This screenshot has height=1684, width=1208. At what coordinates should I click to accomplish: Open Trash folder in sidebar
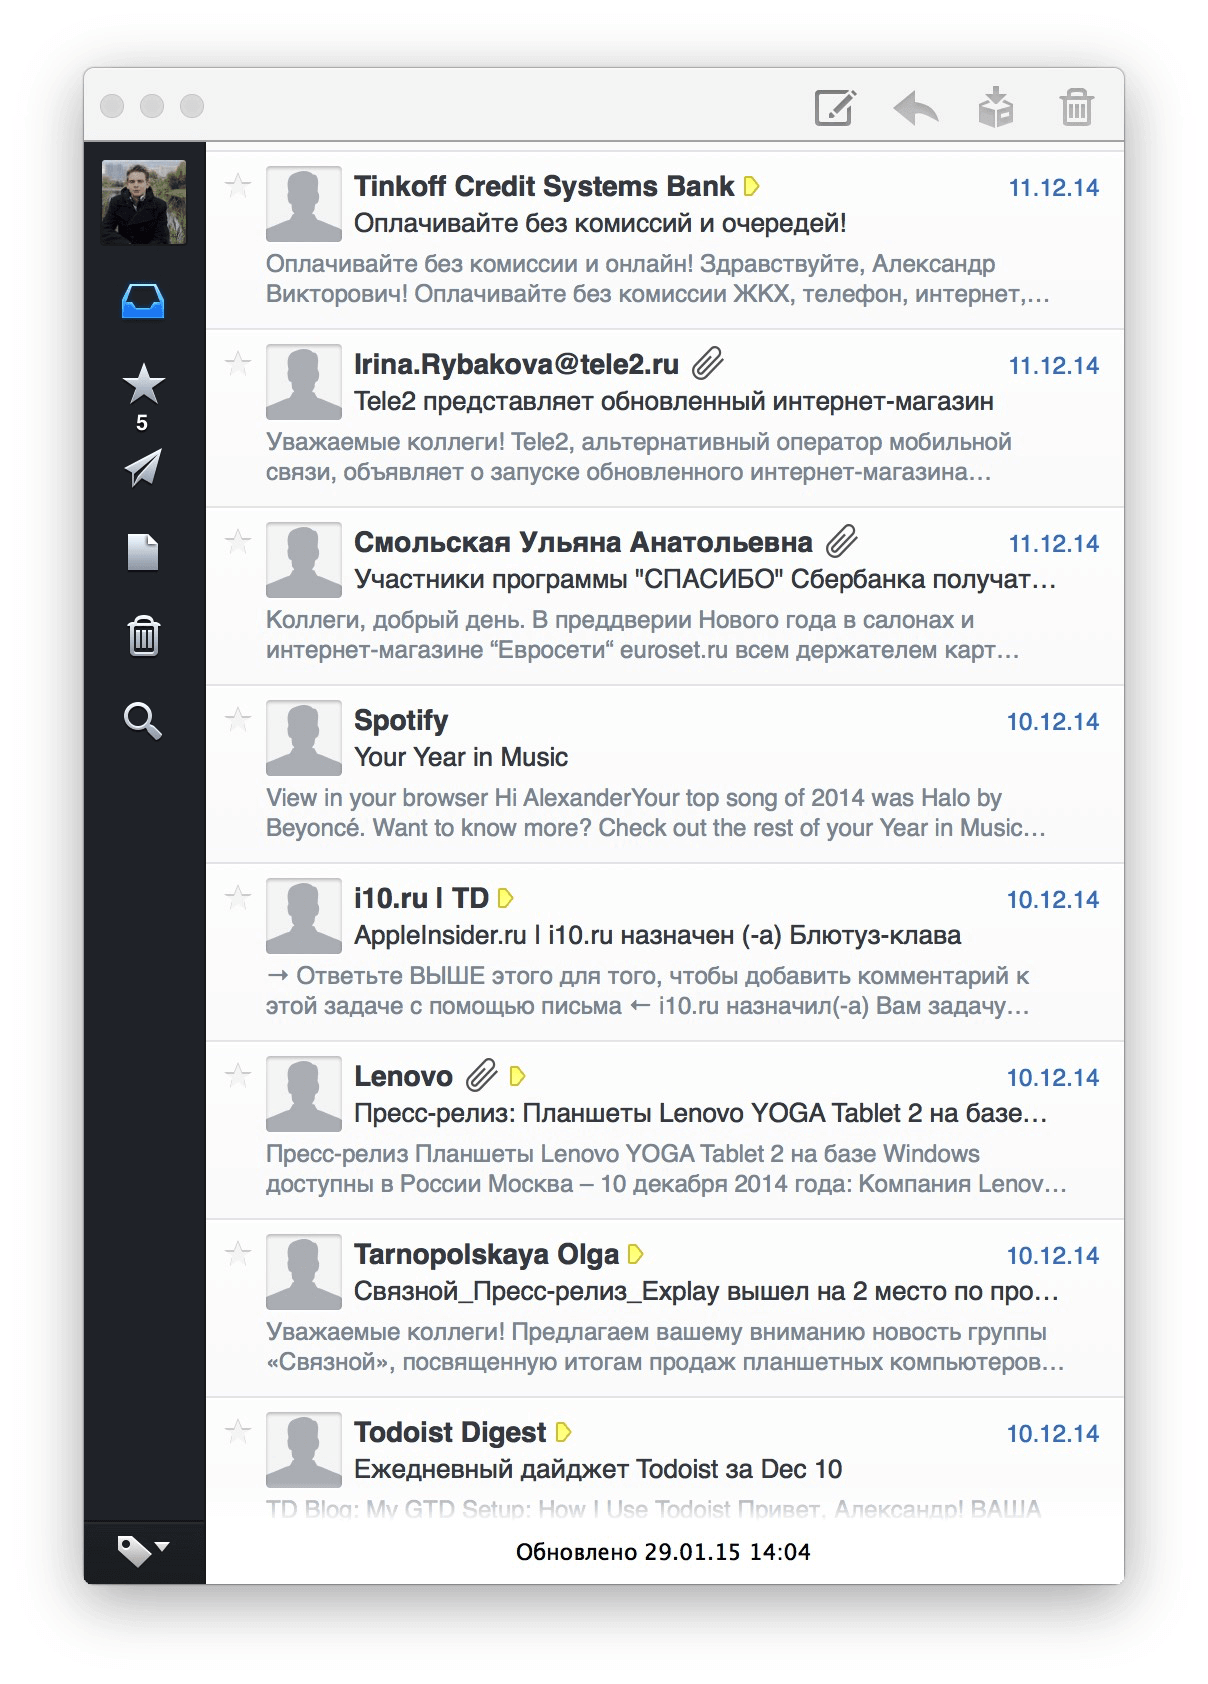click(x=143, y=636)
